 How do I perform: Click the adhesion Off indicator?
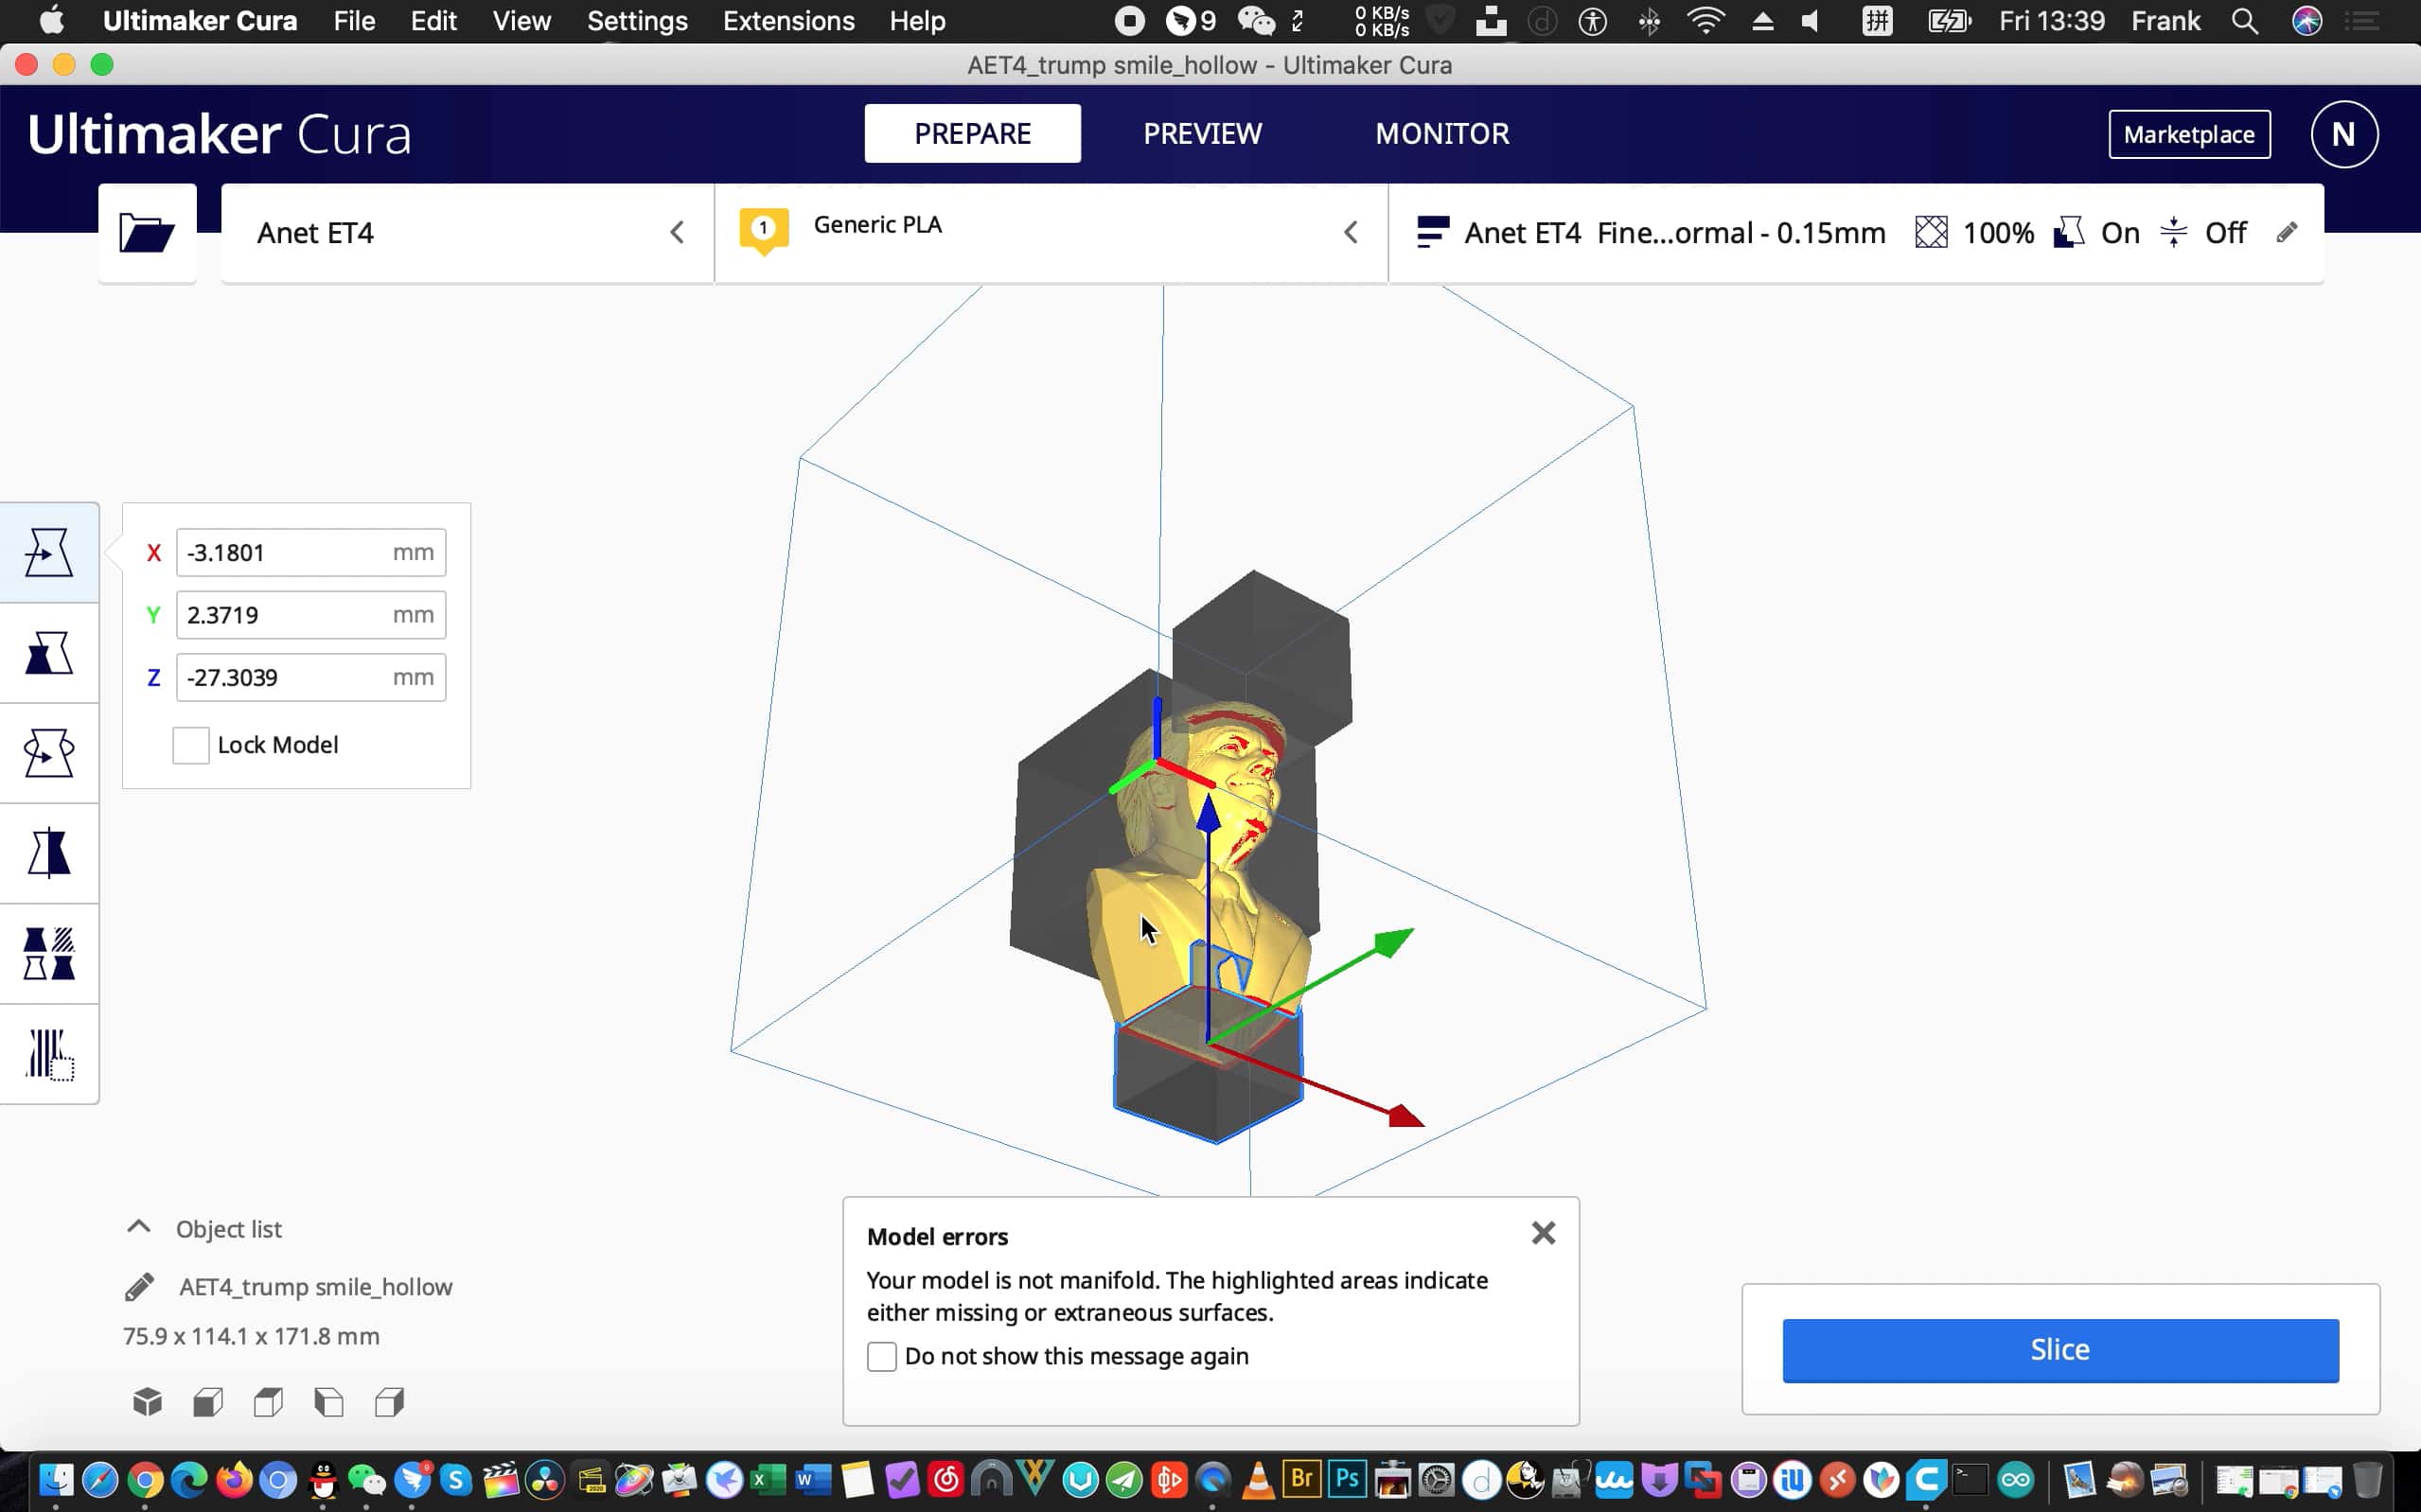(x=2203, y=233)
